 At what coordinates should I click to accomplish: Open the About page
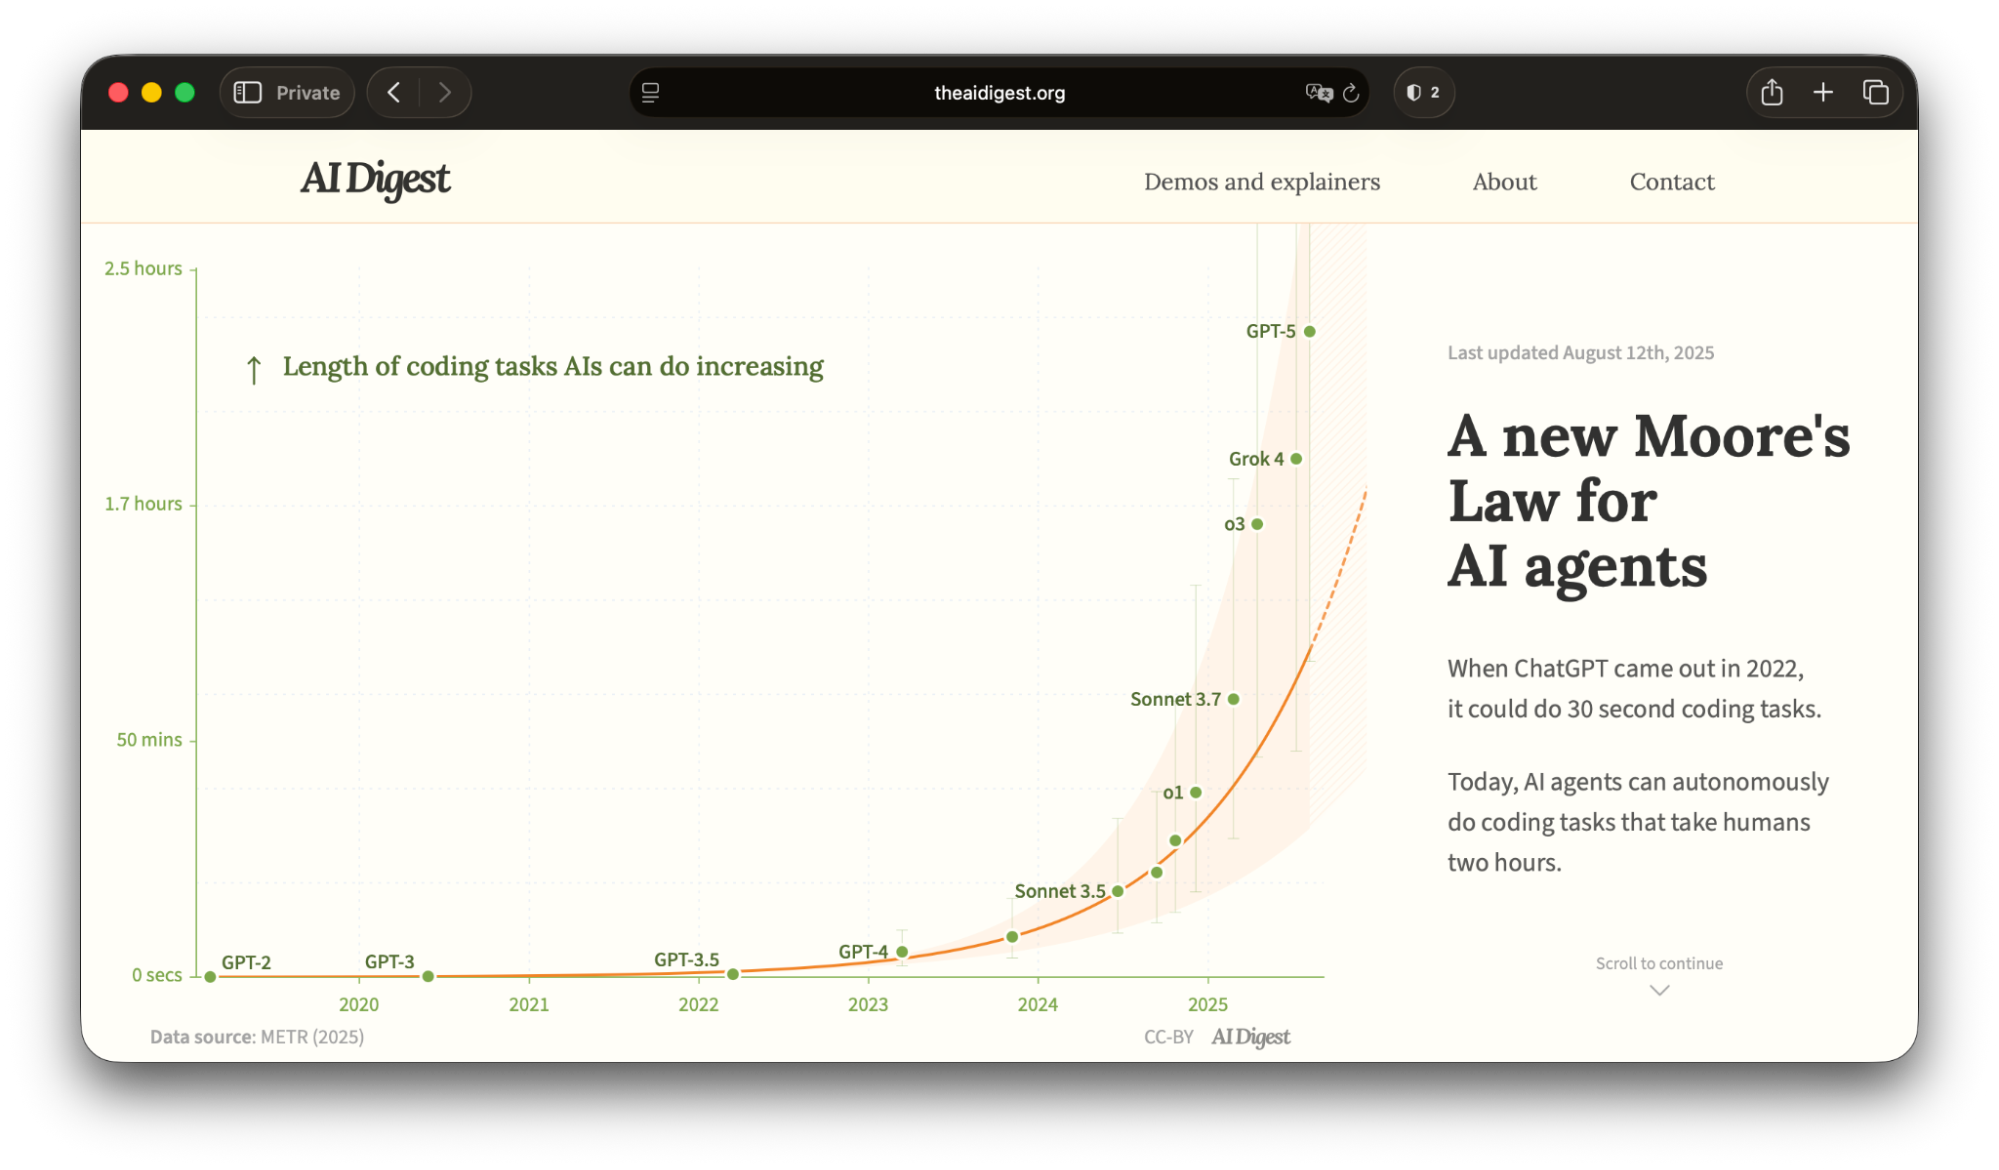tap(1504, 182)
